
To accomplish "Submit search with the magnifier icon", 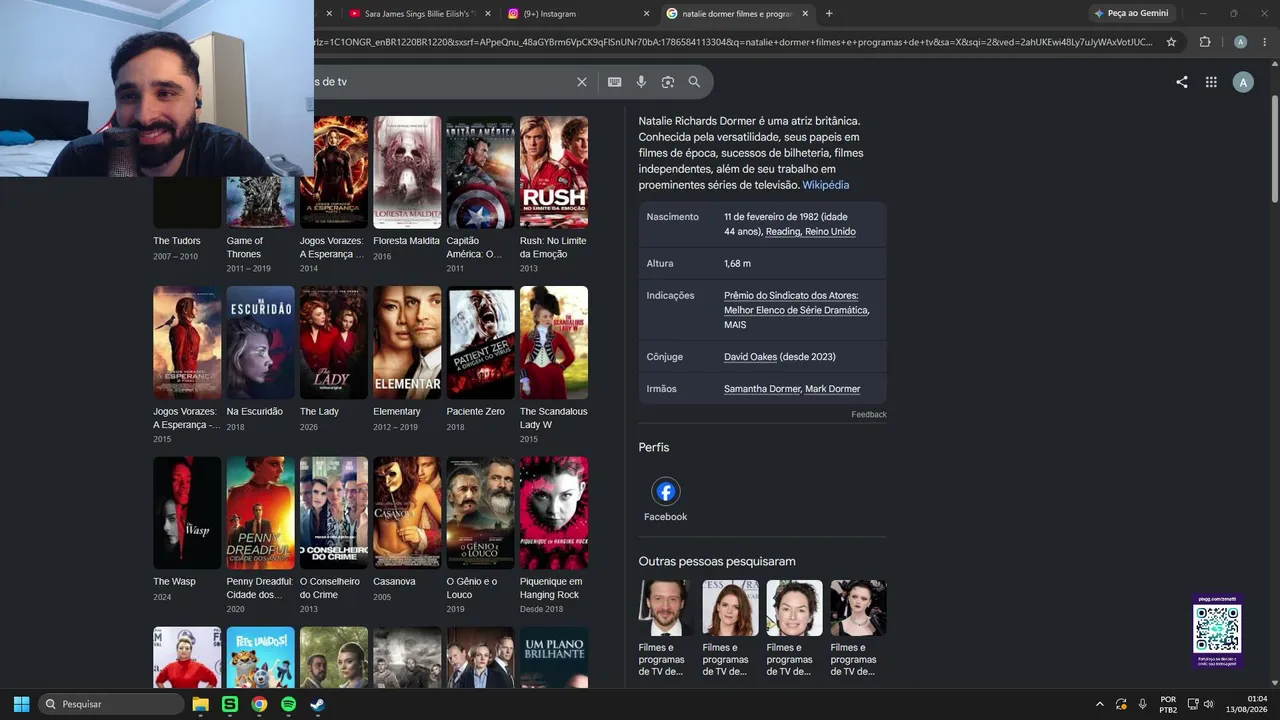I will 694,82.
